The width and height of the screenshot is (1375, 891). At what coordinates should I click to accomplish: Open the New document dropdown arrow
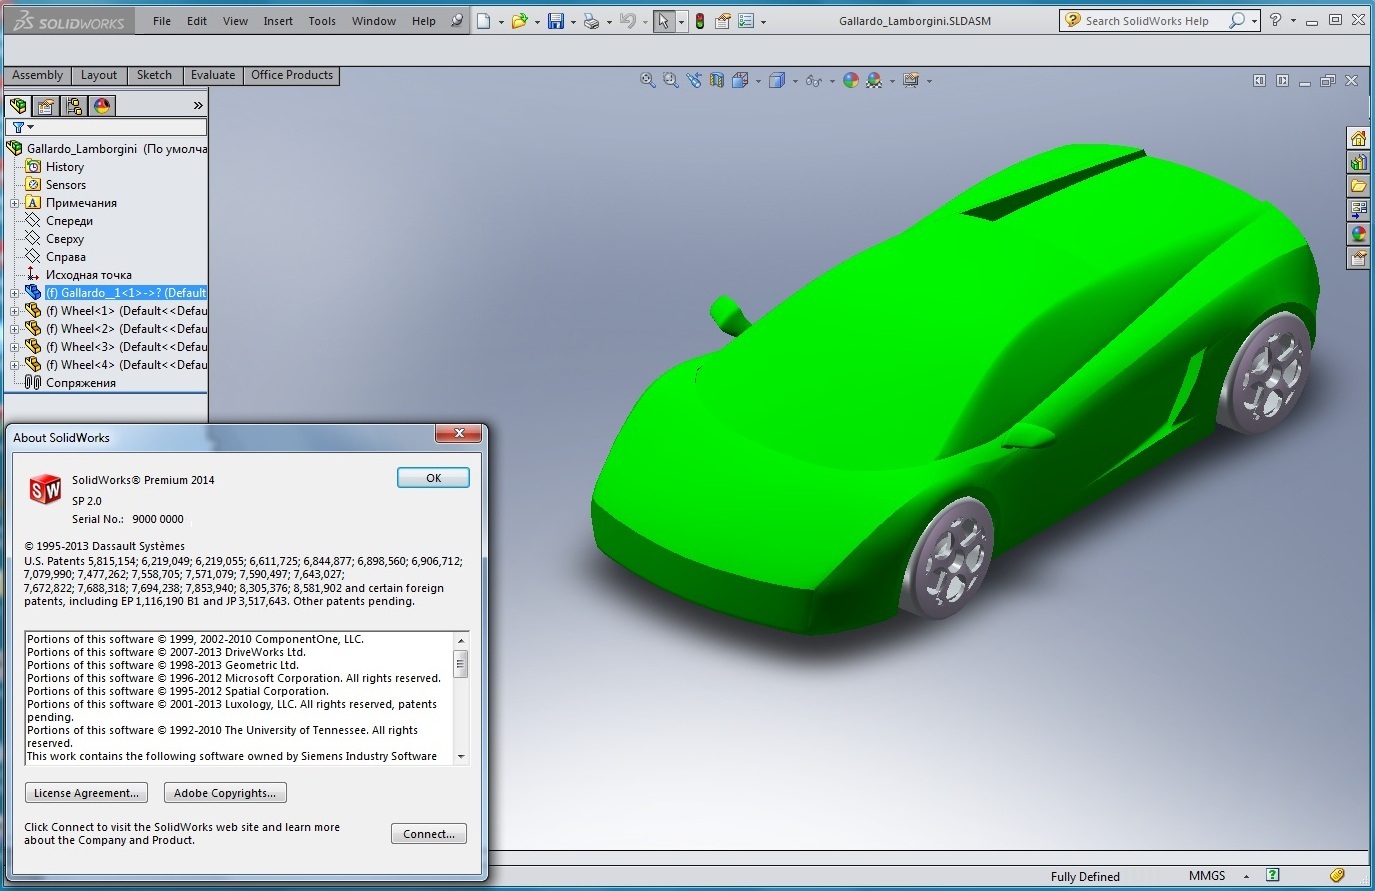click(501, 22)
